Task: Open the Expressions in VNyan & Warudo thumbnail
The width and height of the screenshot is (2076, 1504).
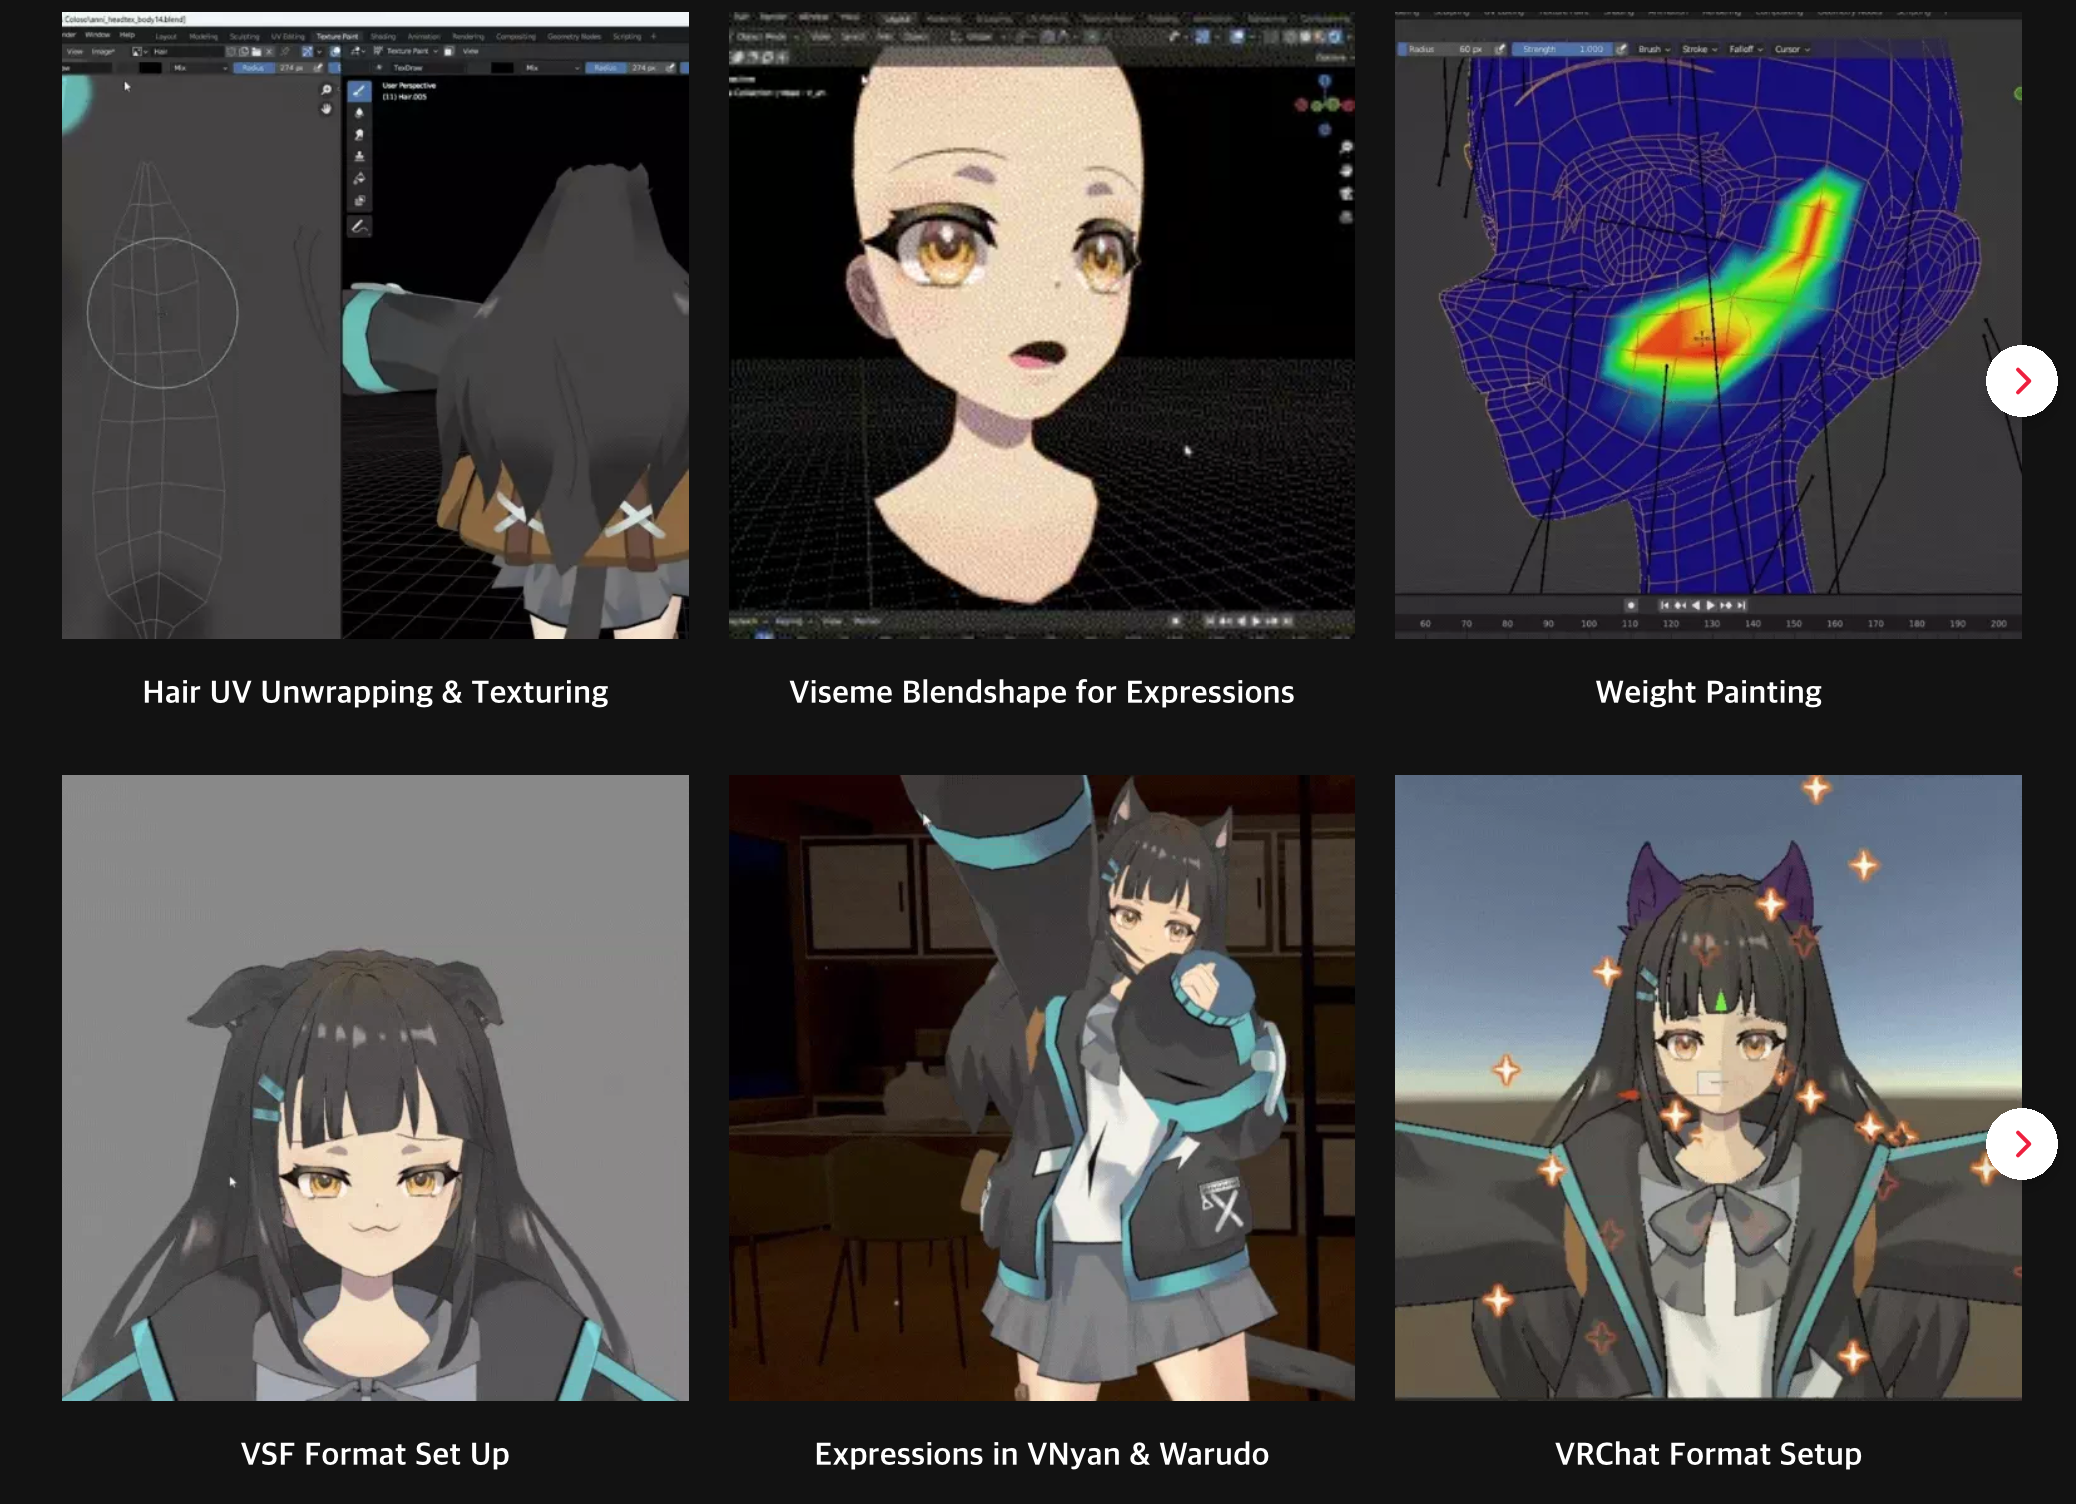Action: [1041, 1088]
